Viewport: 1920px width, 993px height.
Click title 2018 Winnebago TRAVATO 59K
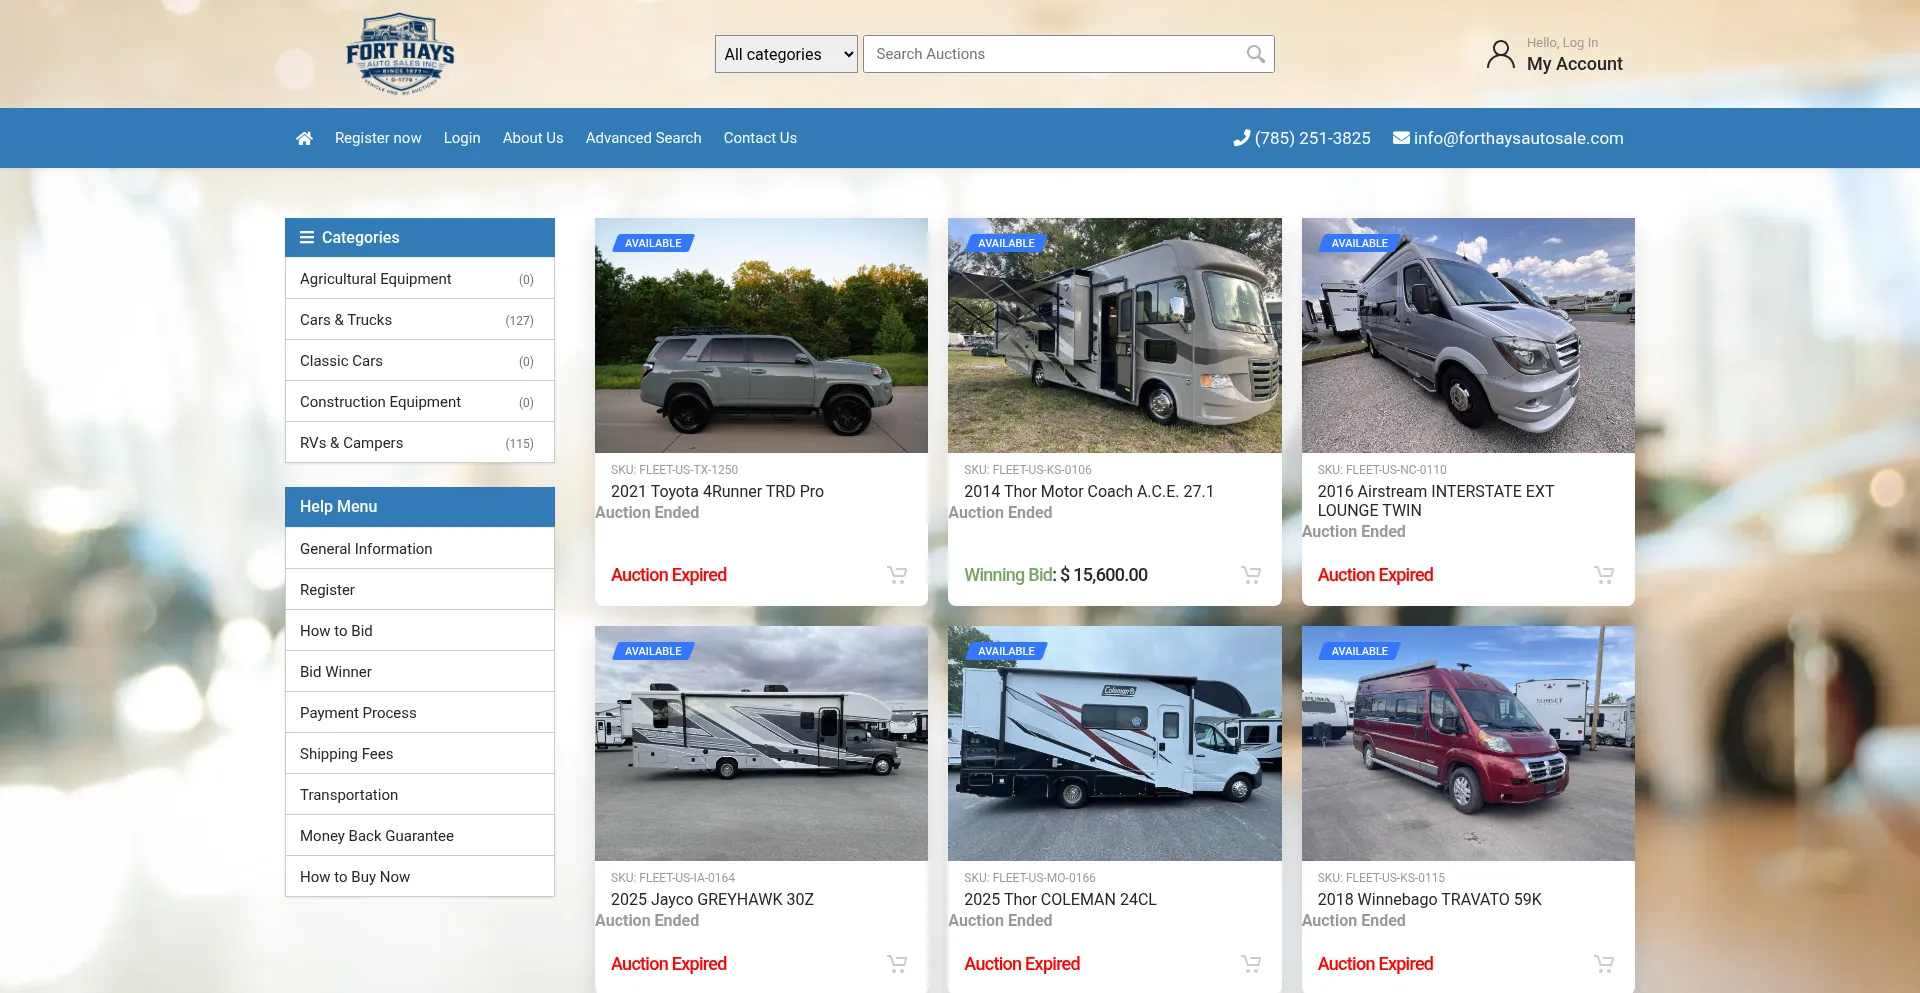click(1430, 900)
